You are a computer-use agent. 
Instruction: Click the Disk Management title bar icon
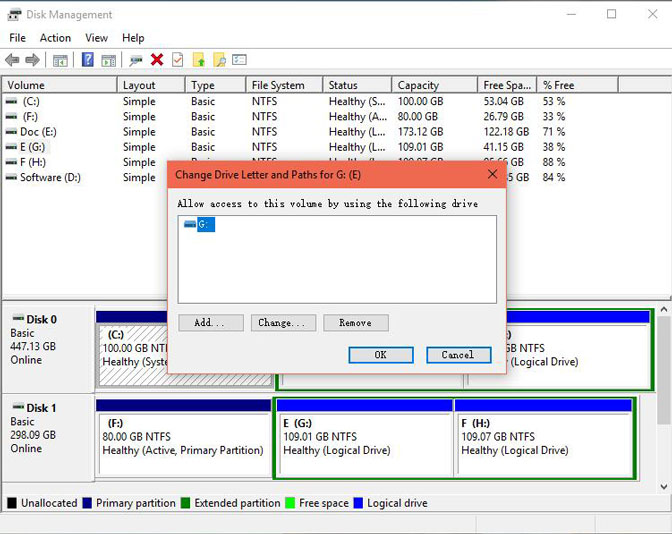(14, 15)
